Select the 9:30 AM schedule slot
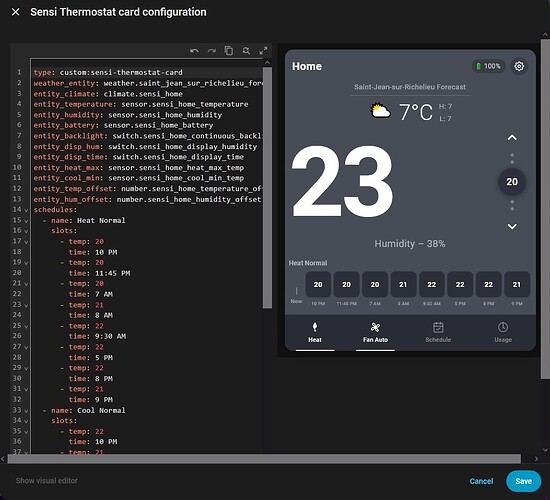550x500 pixels. 431,284
